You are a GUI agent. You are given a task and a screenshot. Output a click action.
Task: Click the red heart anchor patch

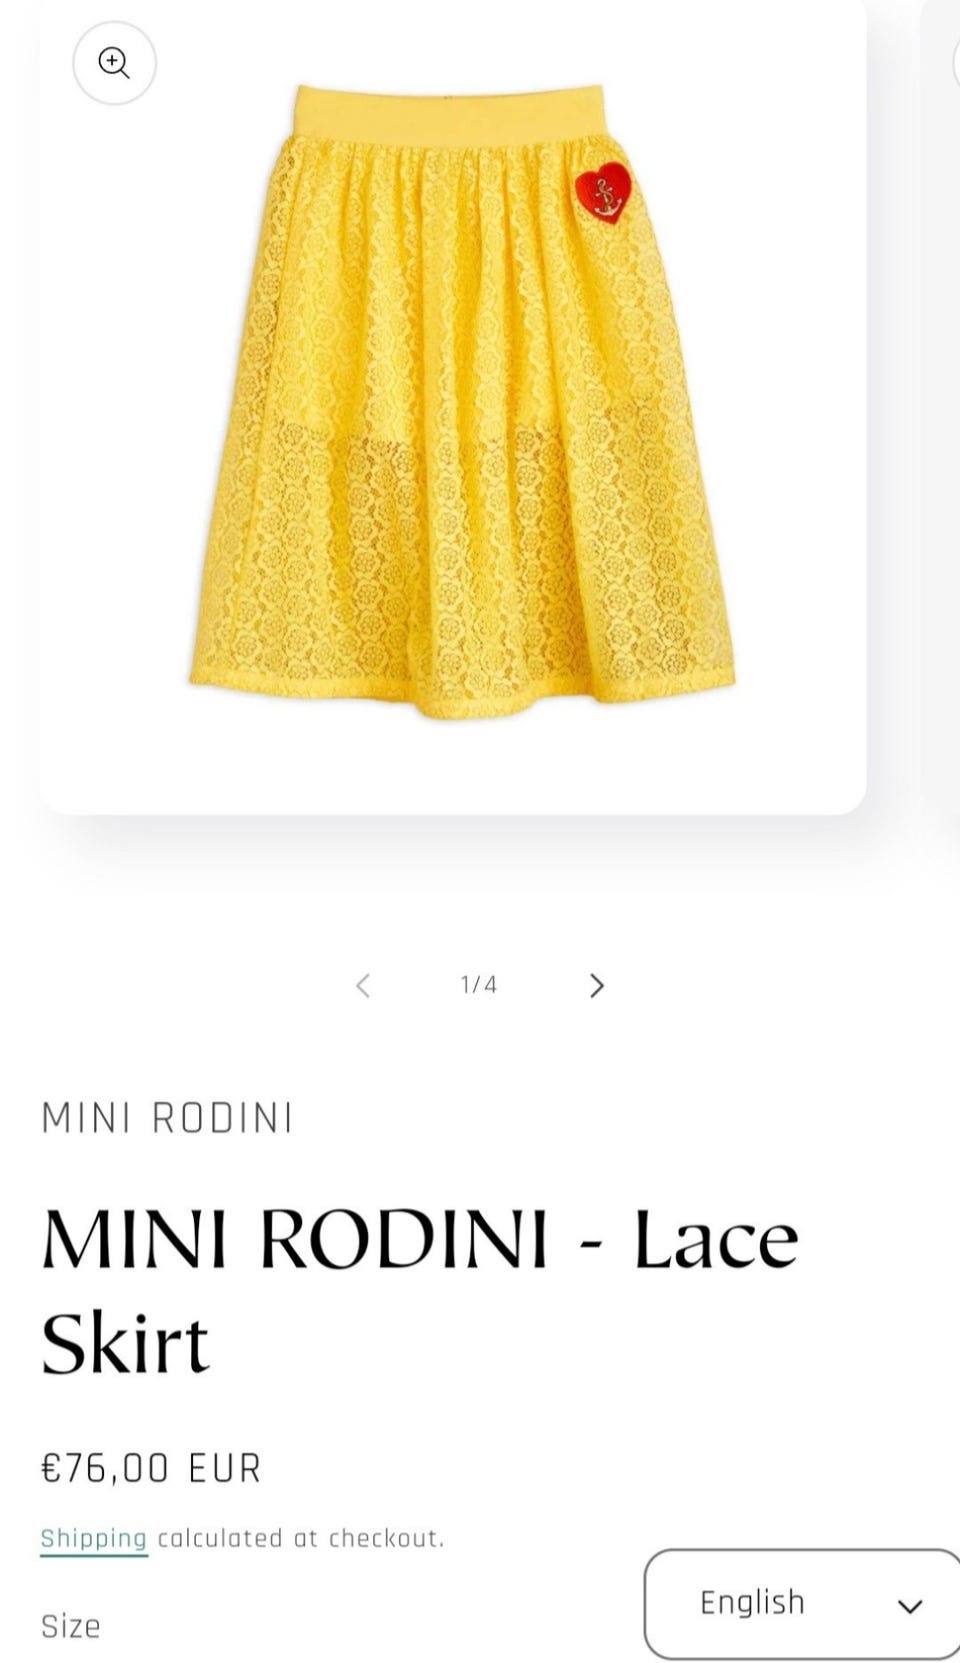pyautogui.click(x=603, y=196)
